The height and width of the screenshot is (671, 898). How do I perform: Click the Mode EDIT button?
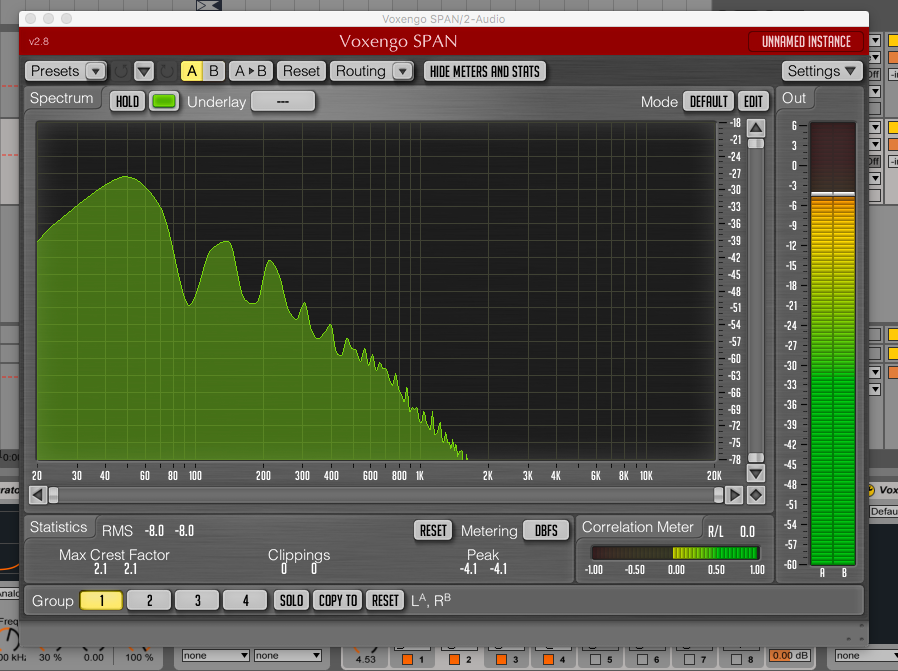click(x=753, y=101)
